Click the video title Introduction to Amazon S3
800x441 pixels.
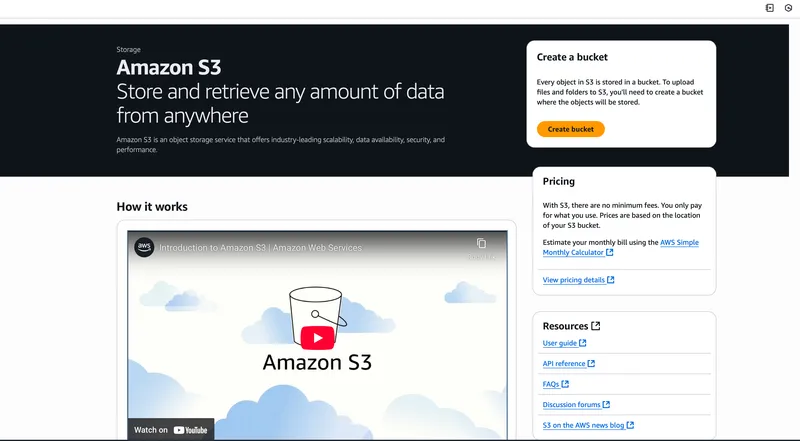tap(260, 247)
